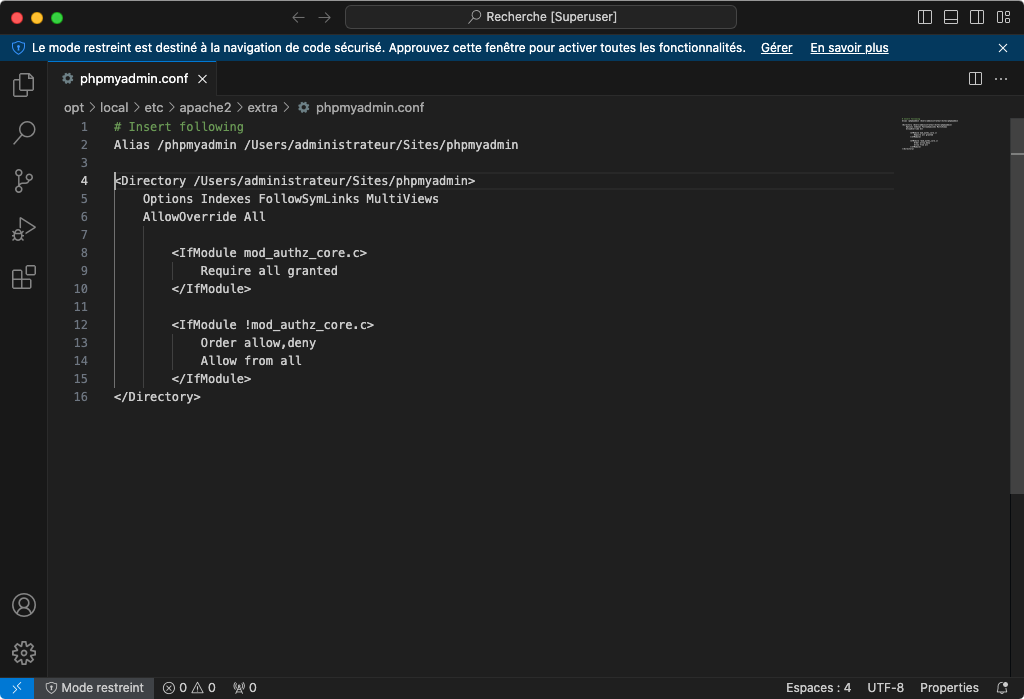Open the editor More Actions ellipsis menu
The width and height of the screenshot is (1024, 699).
1000,79
